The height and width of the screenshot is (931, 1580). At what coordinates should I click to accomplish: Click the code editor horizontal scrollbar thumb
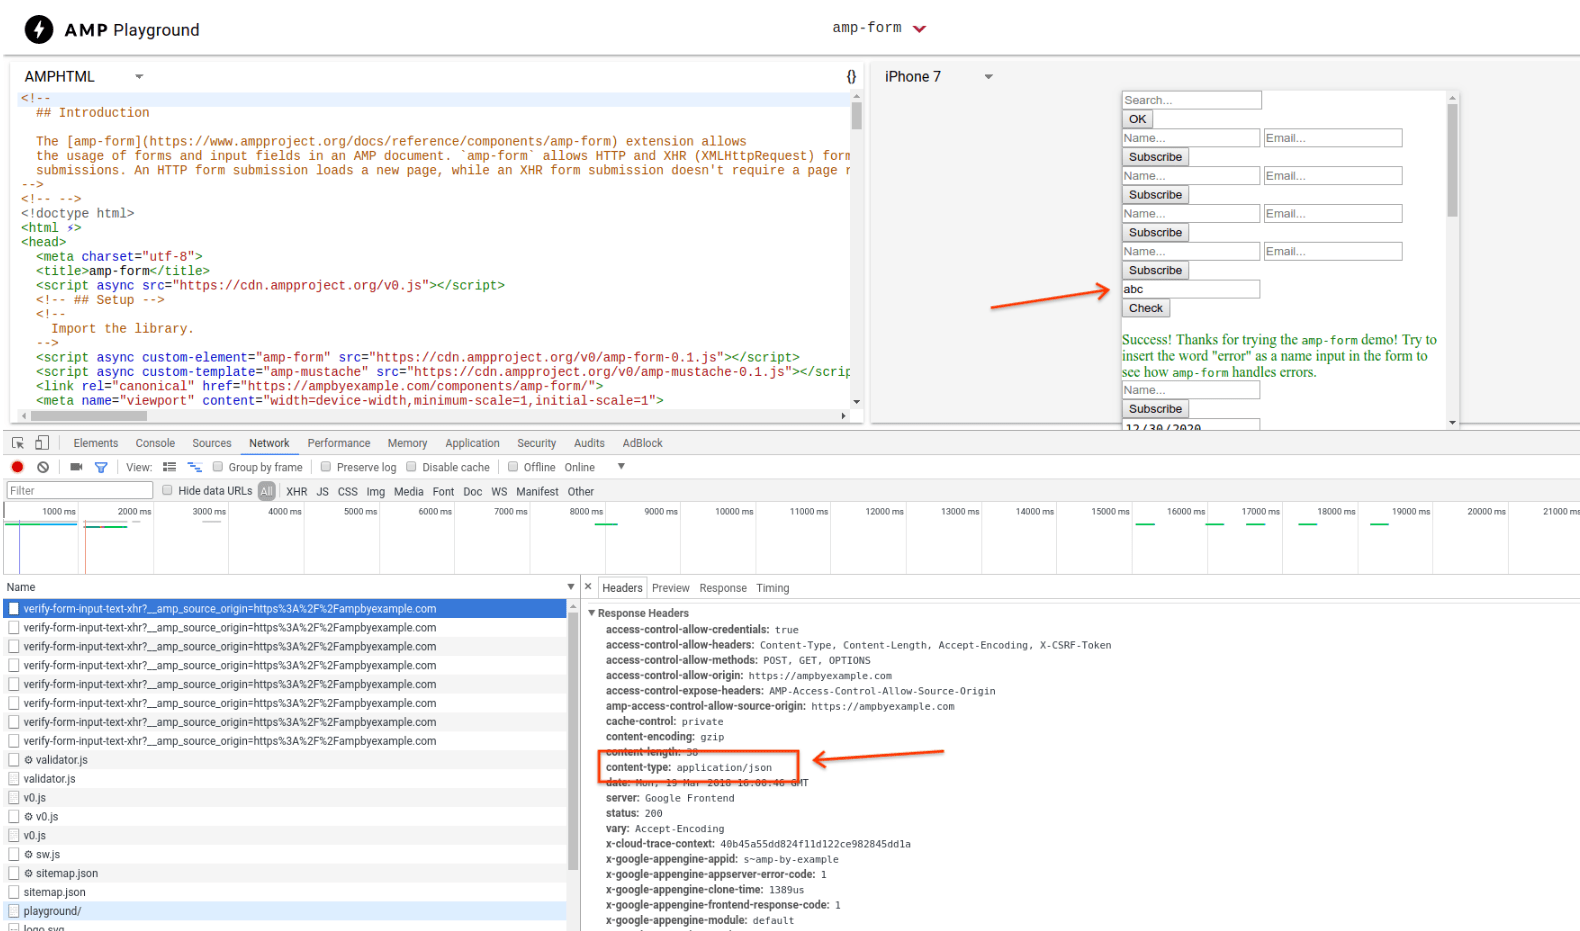pos(89,416)
